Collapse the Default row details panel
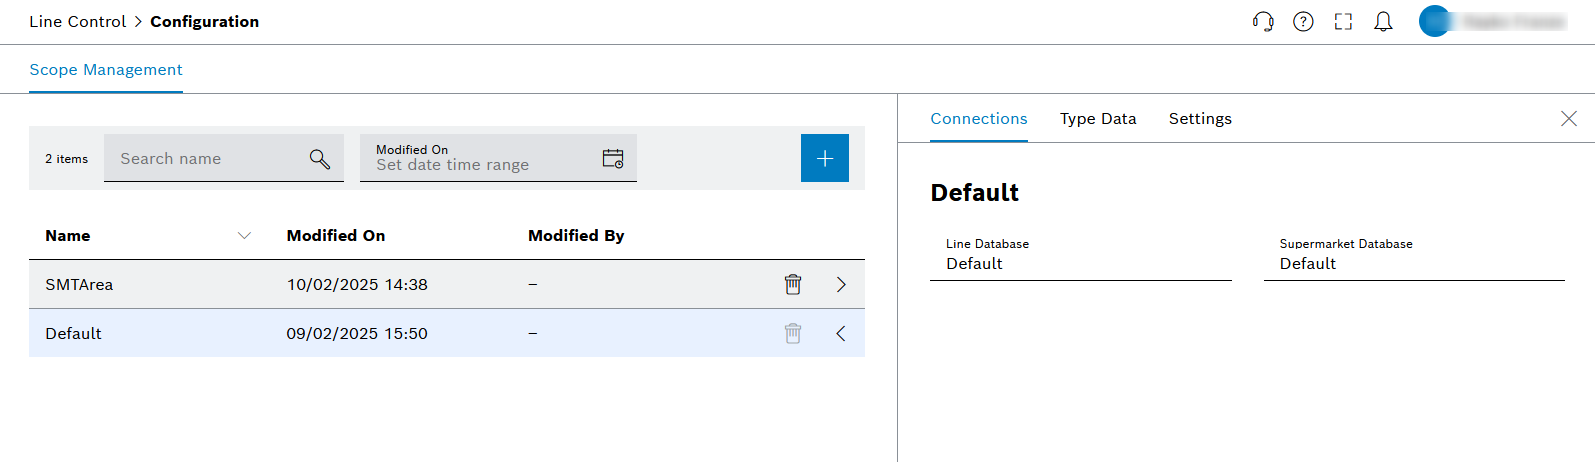Image resolution: width=1595 pixels, height=462 pixels. click(x=841, y=334)
